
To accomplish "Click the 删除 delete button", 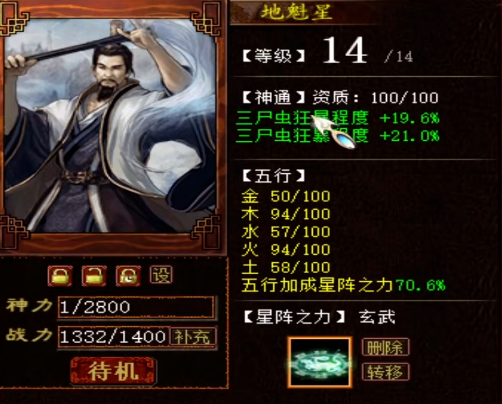I will tap(385, 348).
